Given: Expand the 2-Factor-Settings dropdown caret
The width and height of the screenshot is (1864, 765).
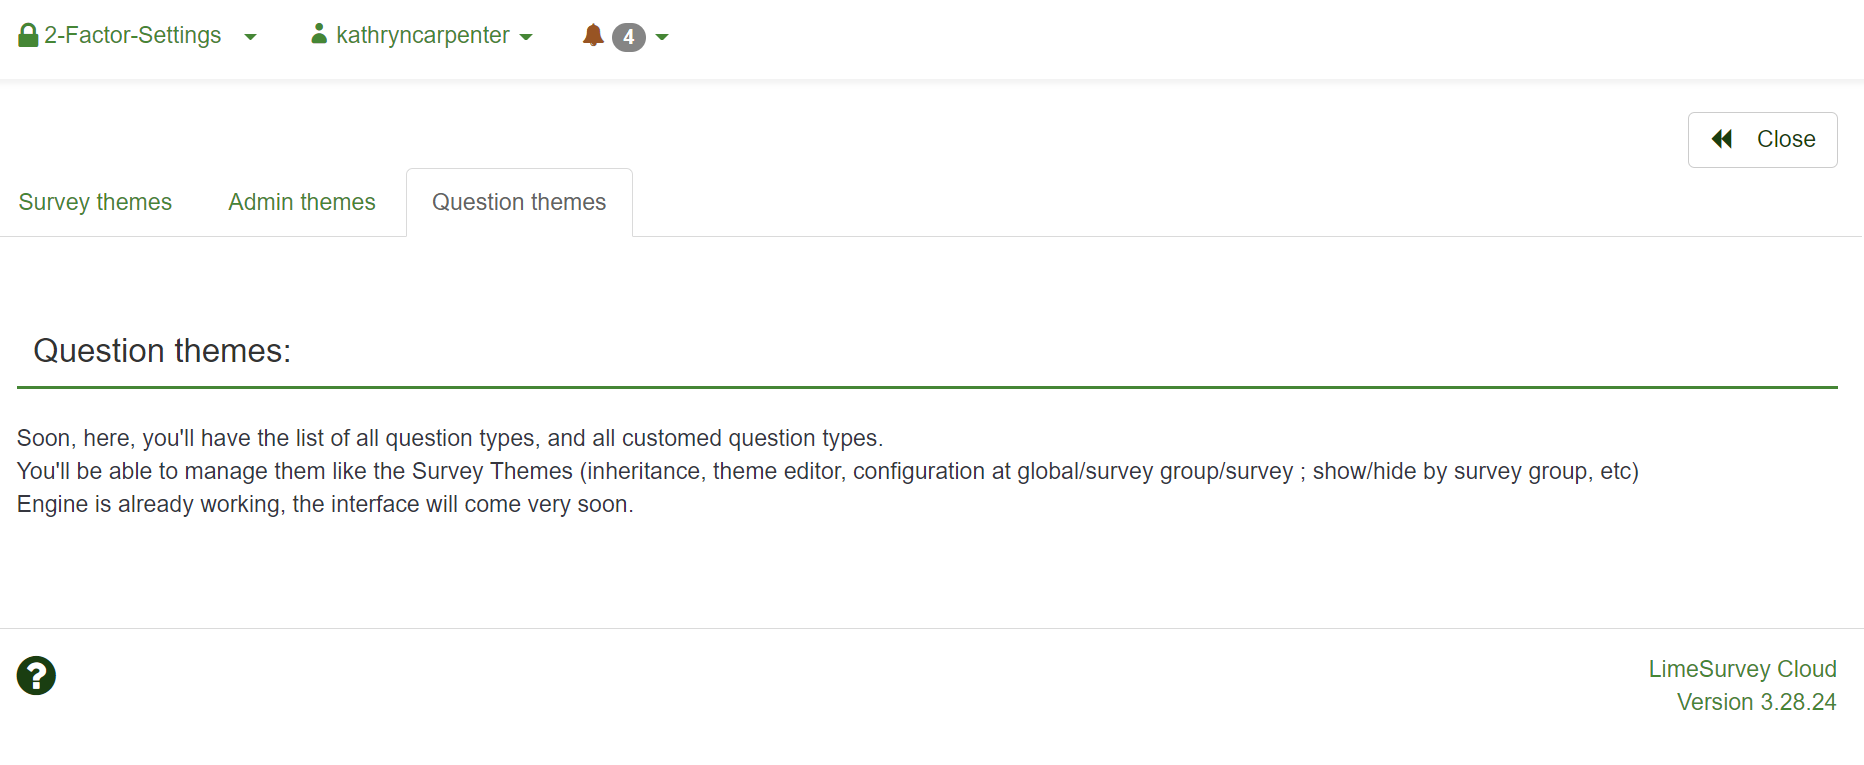Looking at the screenshot, I should pos(250,37).
